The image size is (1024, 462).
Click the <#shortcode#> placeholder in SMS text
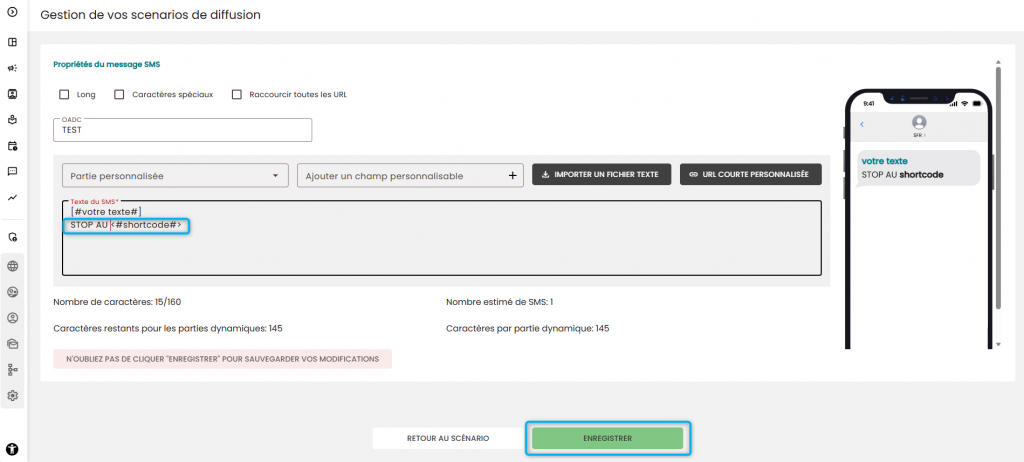[146, 225]
